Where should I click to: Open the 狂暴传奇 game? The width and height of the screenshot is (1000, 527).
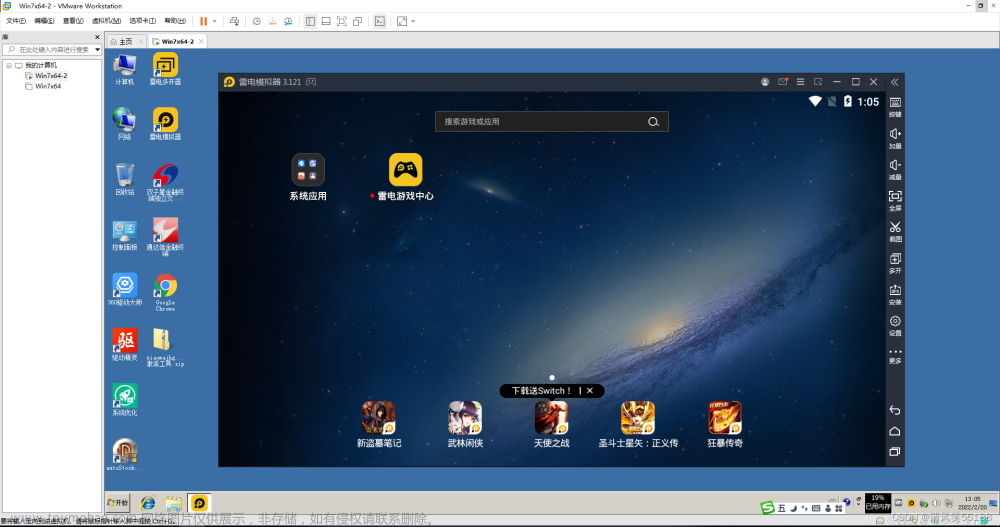(x=724, y=424)
